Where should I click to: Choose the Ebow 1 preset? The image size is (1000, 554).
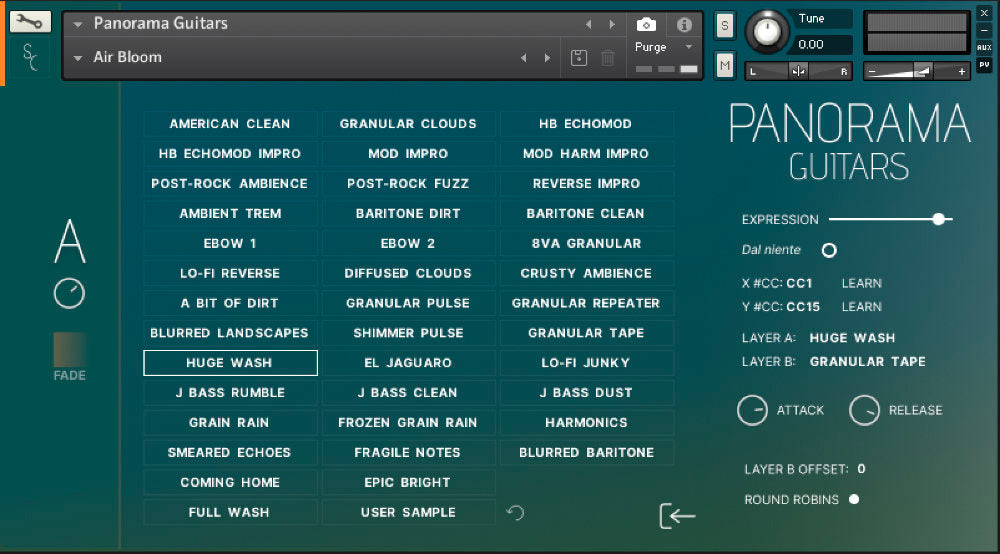[x=230, y=244]
